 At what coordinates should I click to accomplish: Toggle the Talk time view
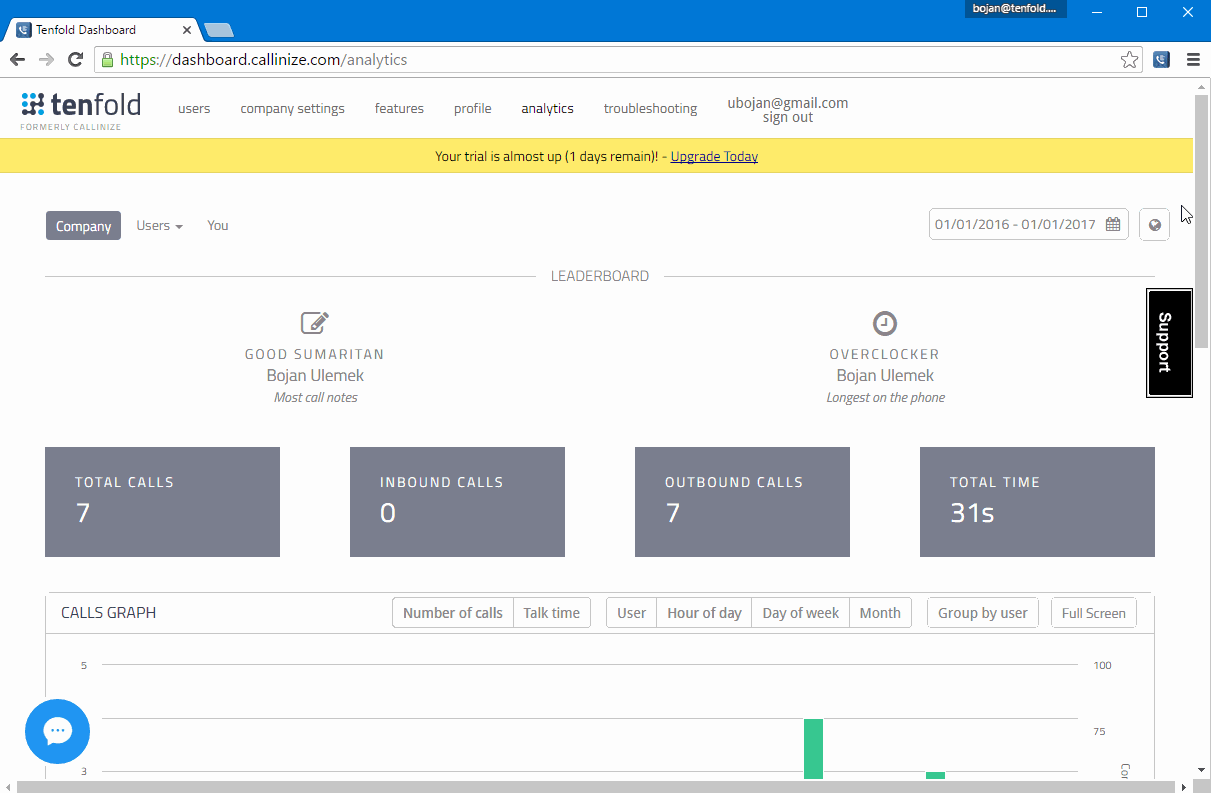pos(551,612)
